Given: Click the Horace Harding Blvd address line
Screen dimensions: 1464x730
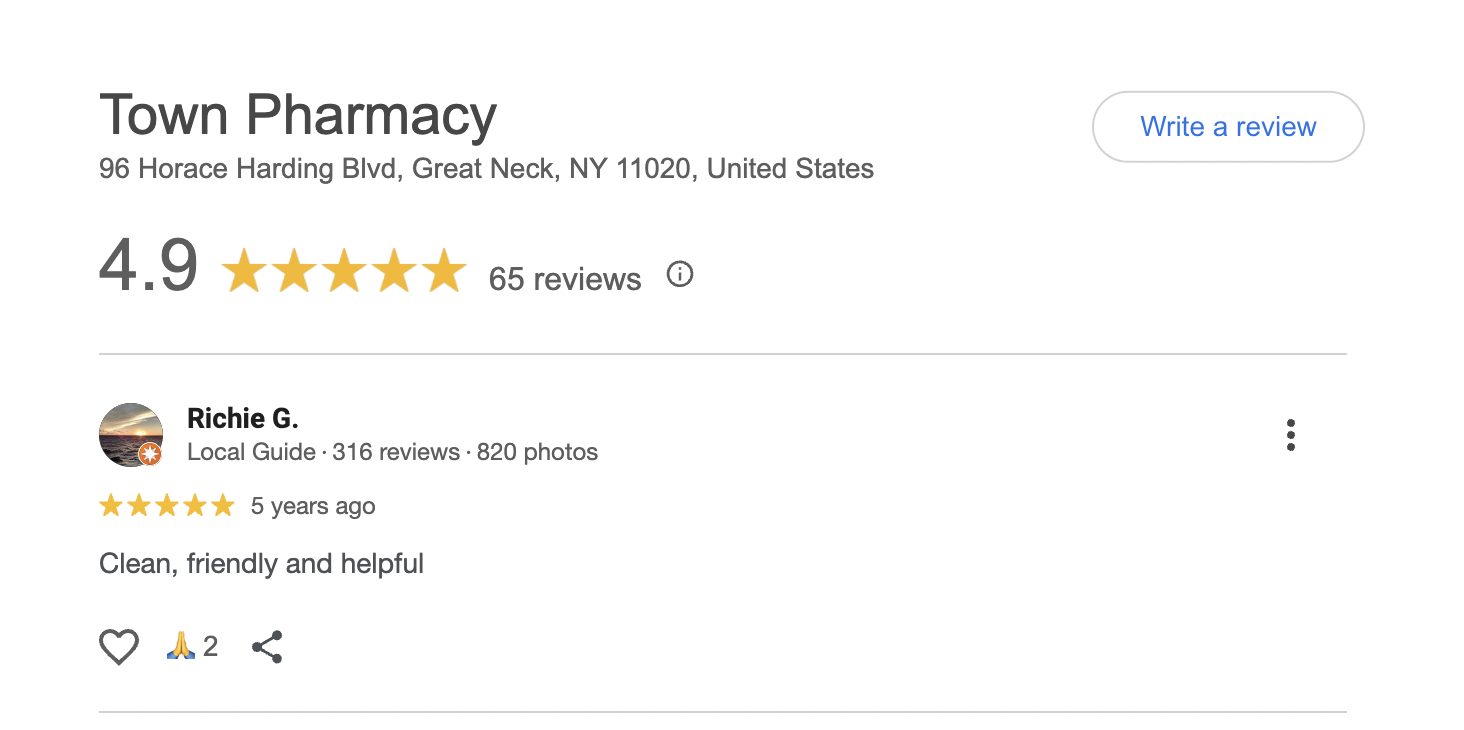Looking at the screenshot, I should [486, 169].
